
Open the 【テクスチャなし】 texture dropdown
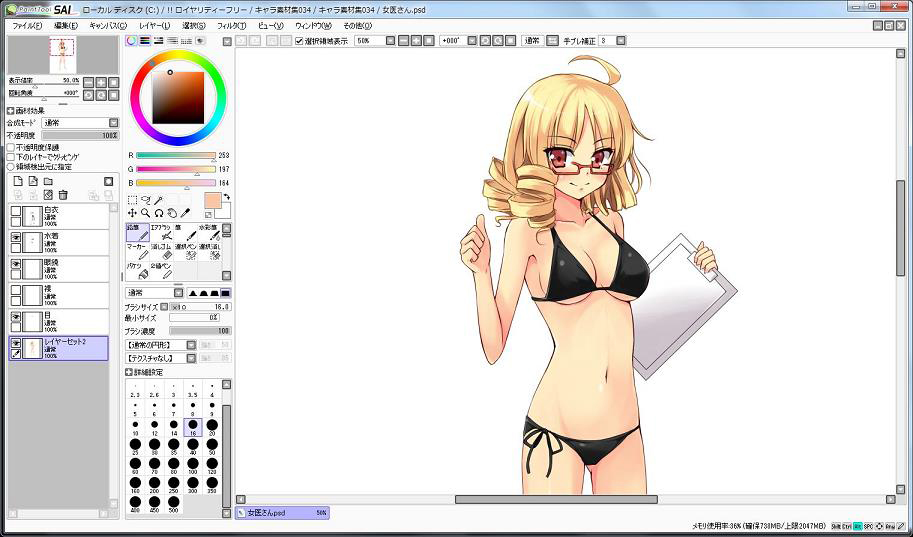click(x=190, y=358)
